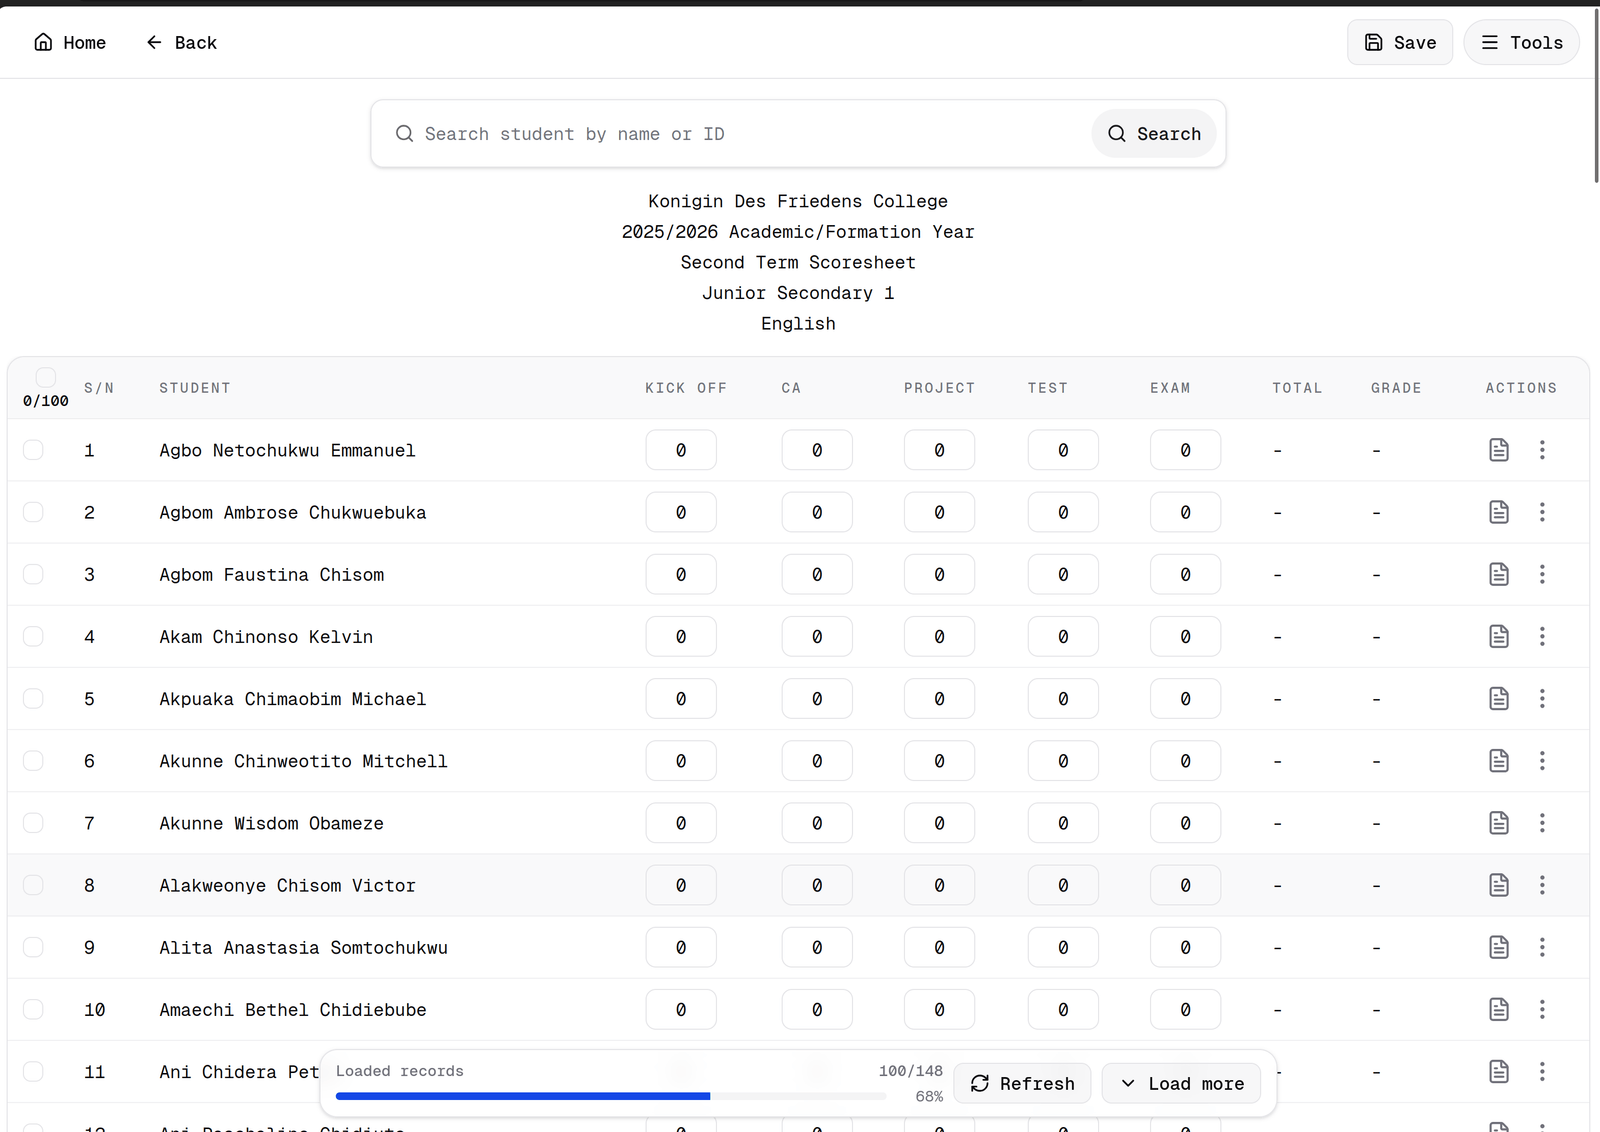
Task: Select the checkbox for Agbo Netochukwu Emmanuel
Action: (x=33, y=450)
